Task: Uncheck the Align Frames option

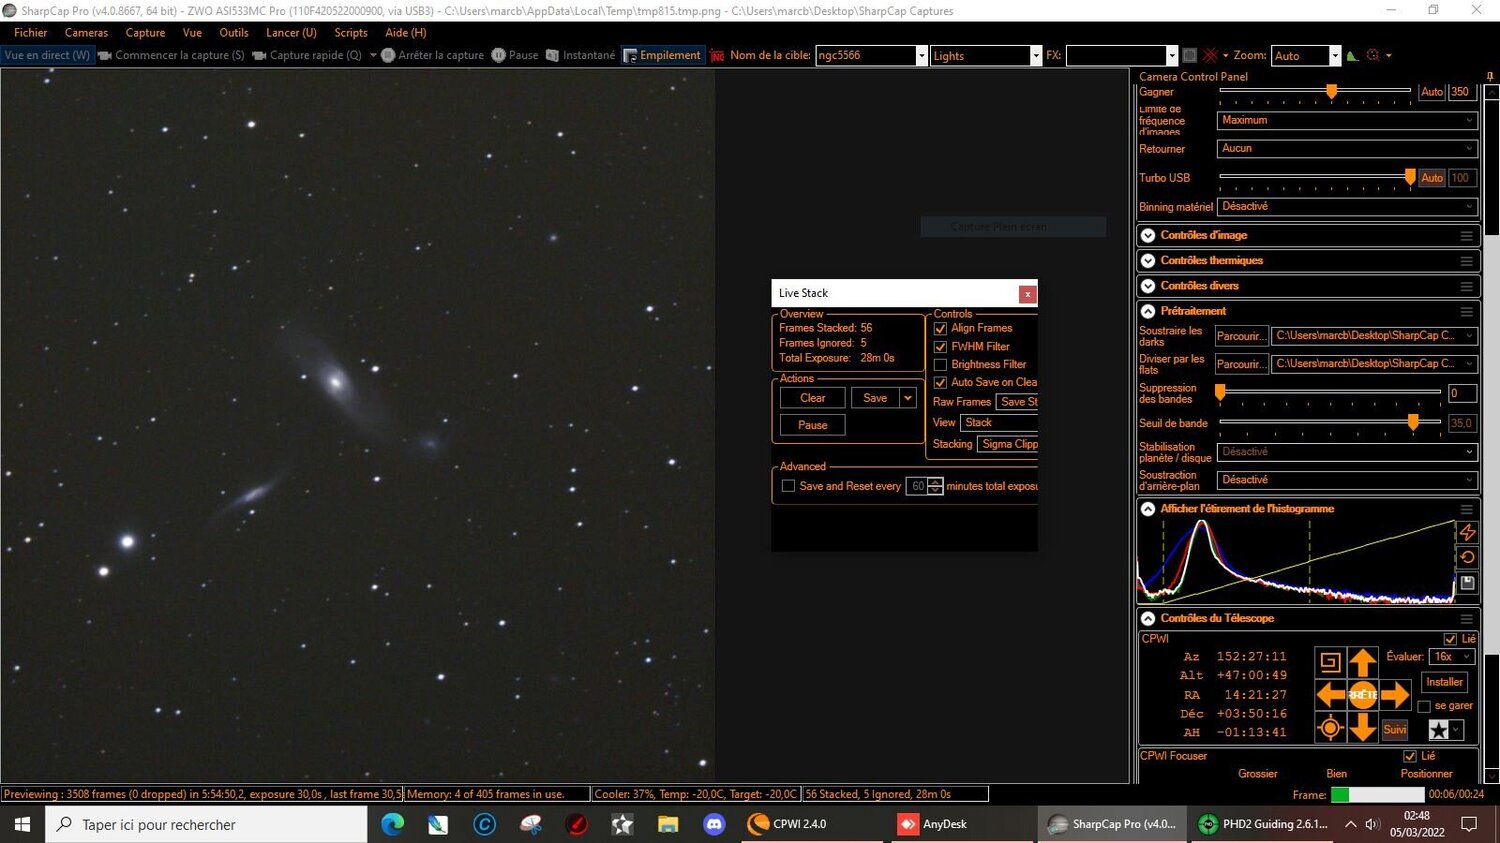Action: click(940, 328)
